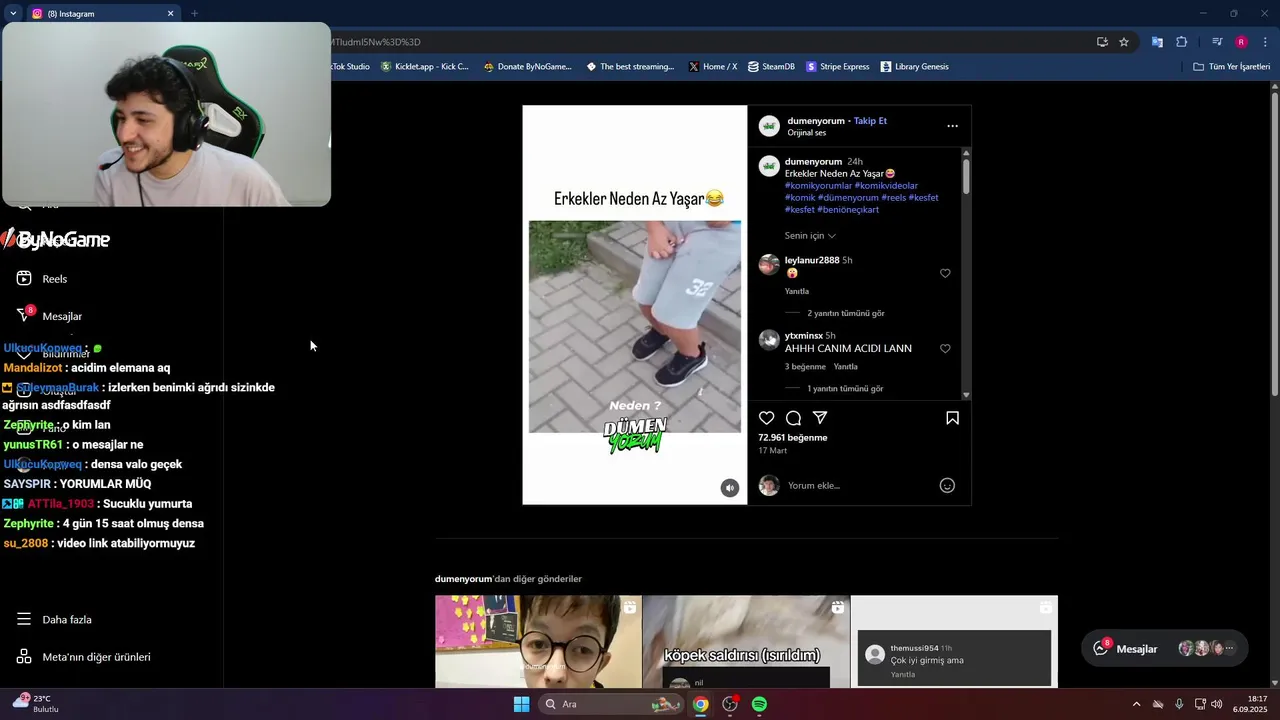Open the translate icon in Chrome toolbar
1280x720 pixels.
coord(1157,42)
